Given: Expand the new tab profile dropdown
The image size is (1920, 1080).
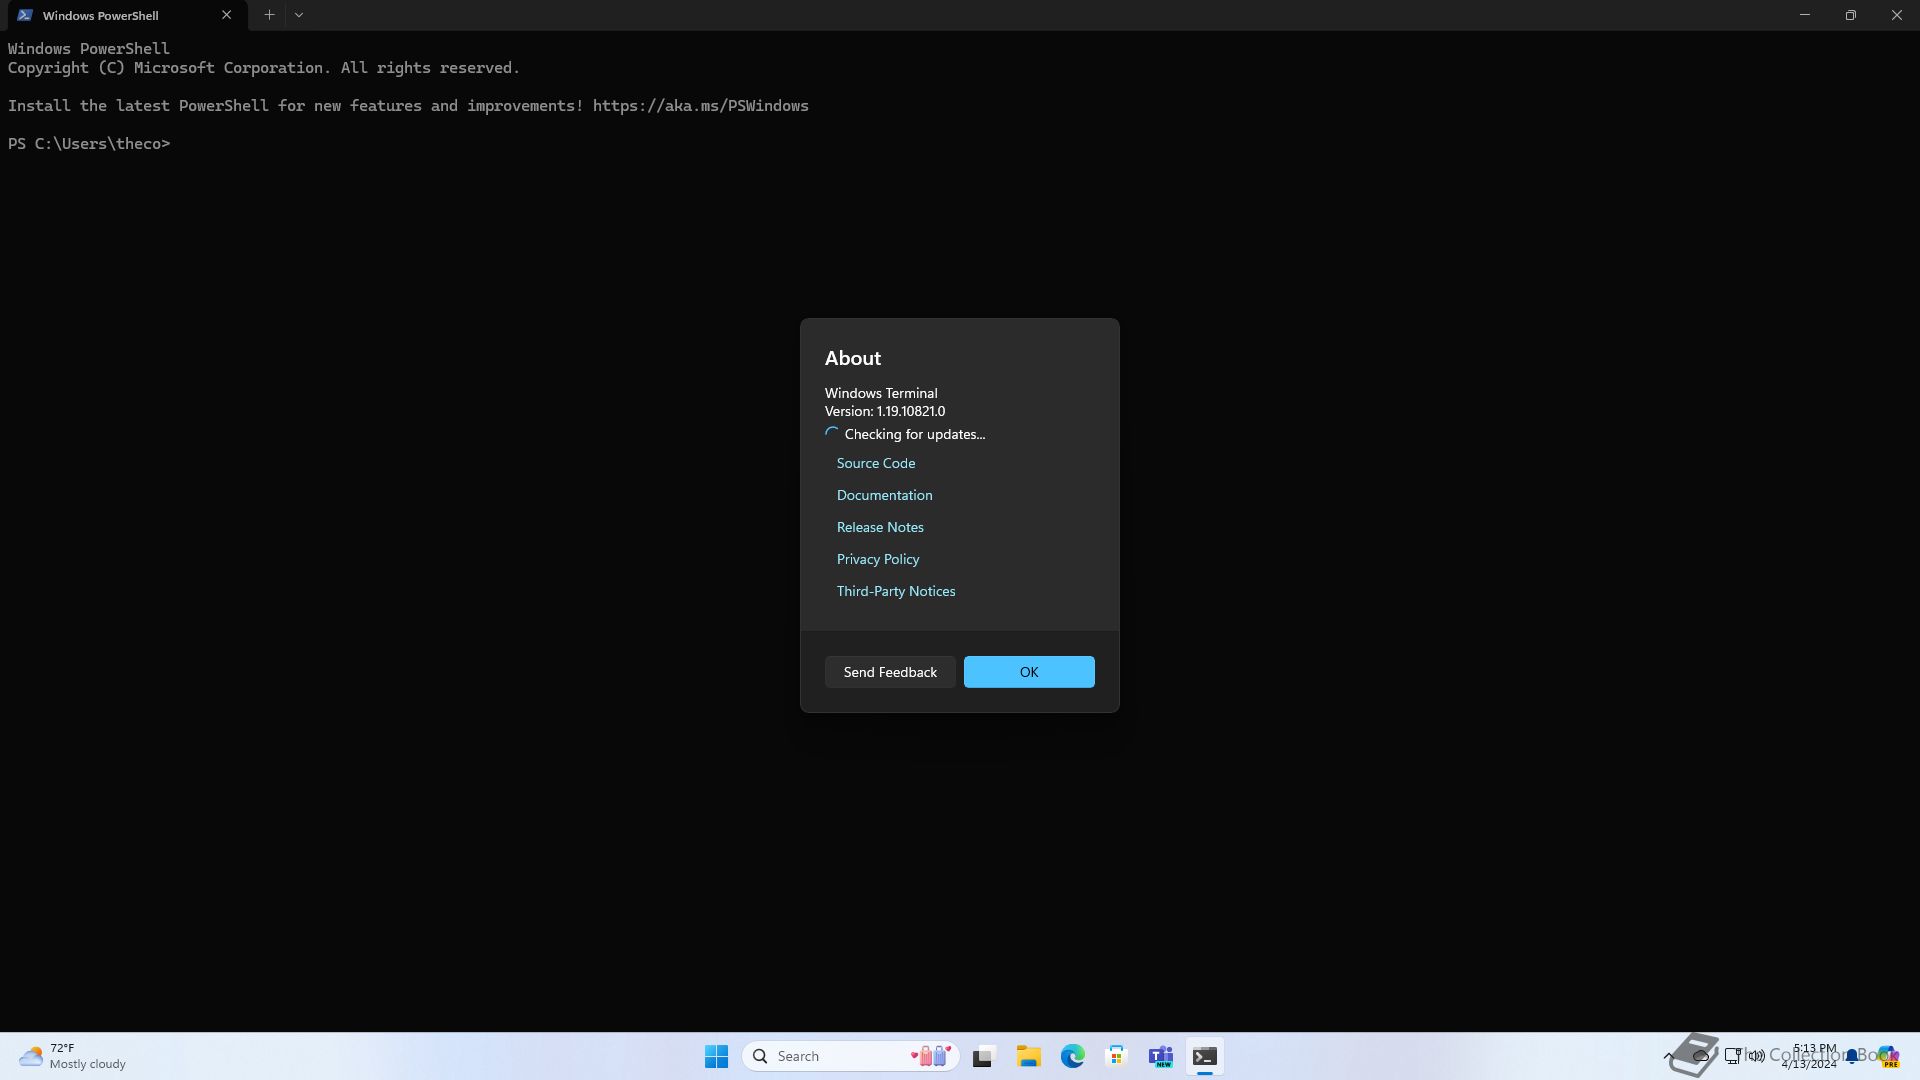Looking at the screenshot, I should tap(299, 15).
